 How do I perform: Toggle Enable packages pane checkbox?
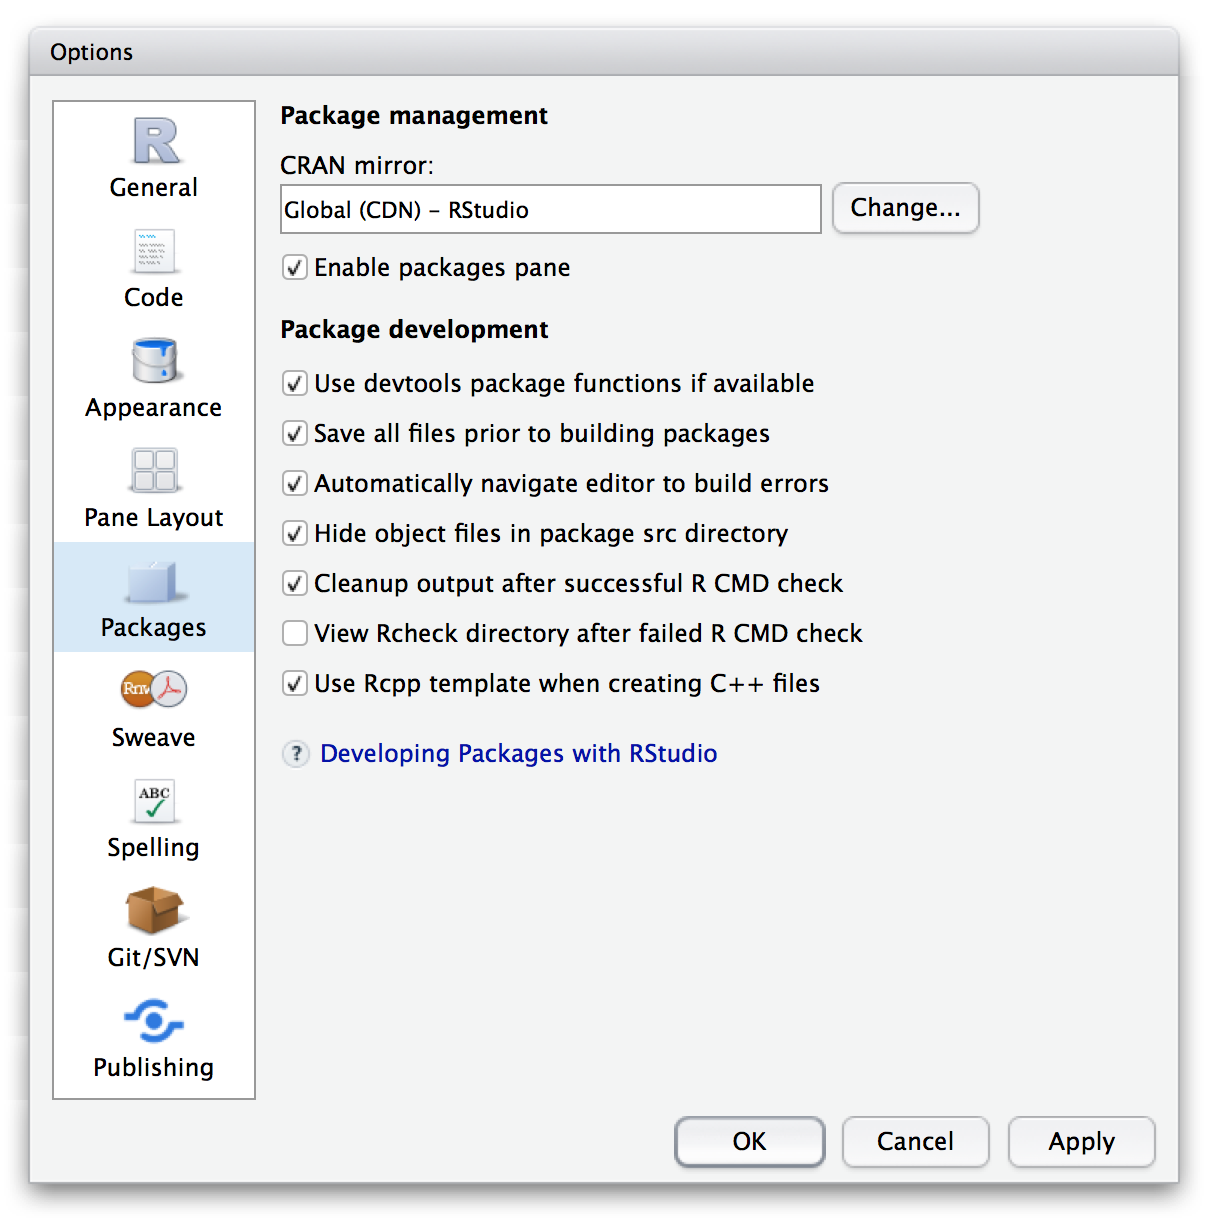click(x=294, y=267)
